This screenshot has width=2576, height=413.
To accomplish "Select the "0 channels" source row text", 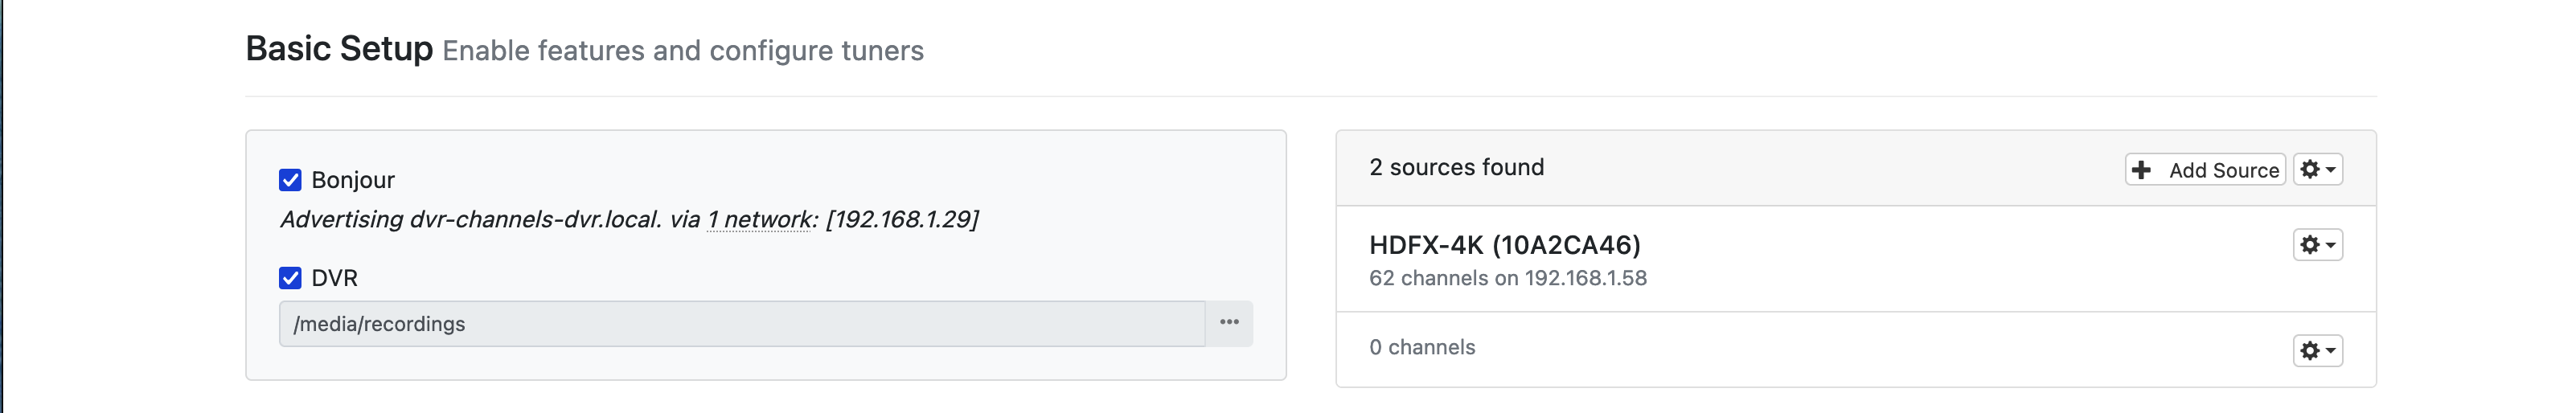I will [1422, 348].
